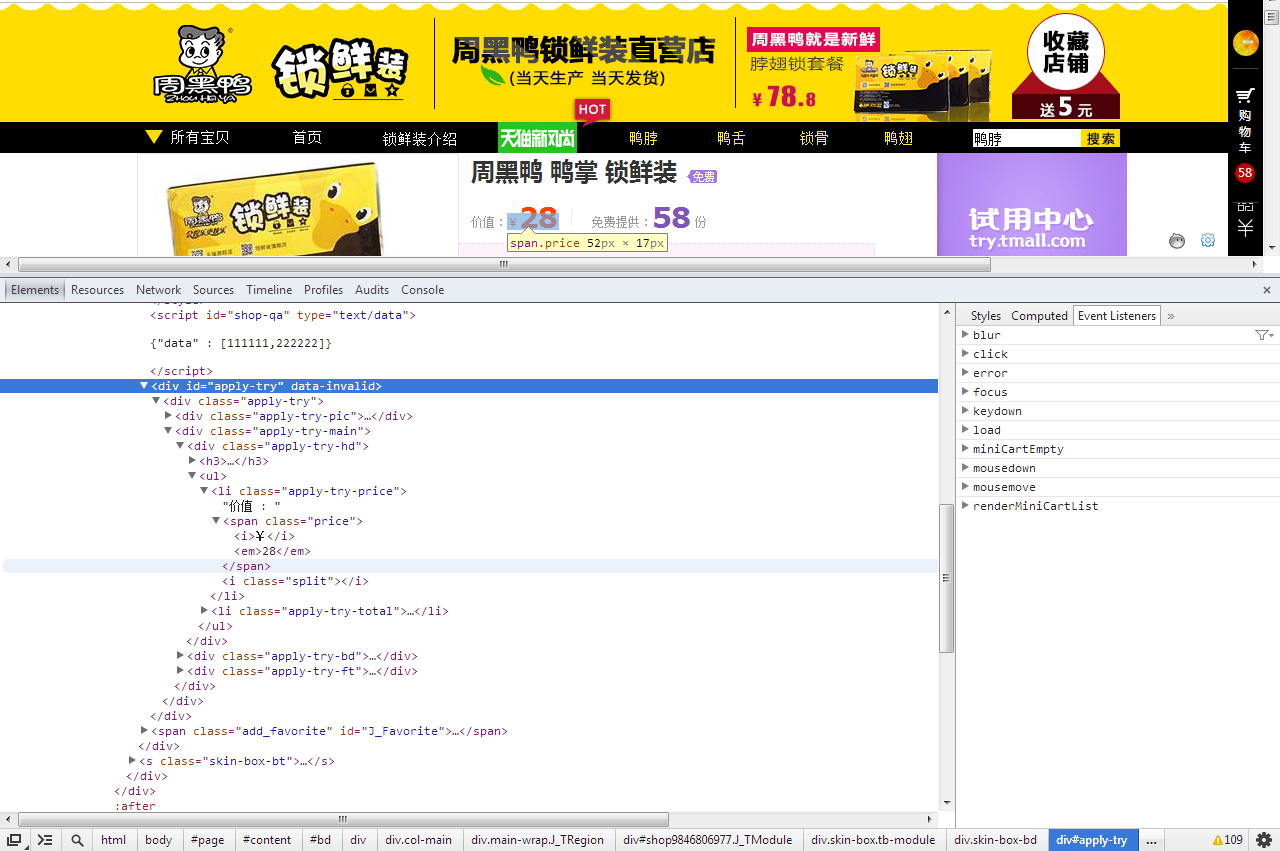Click 锁鲜装介绍 navigation link
The image size is (1280, 851).
tap(420, 139)
